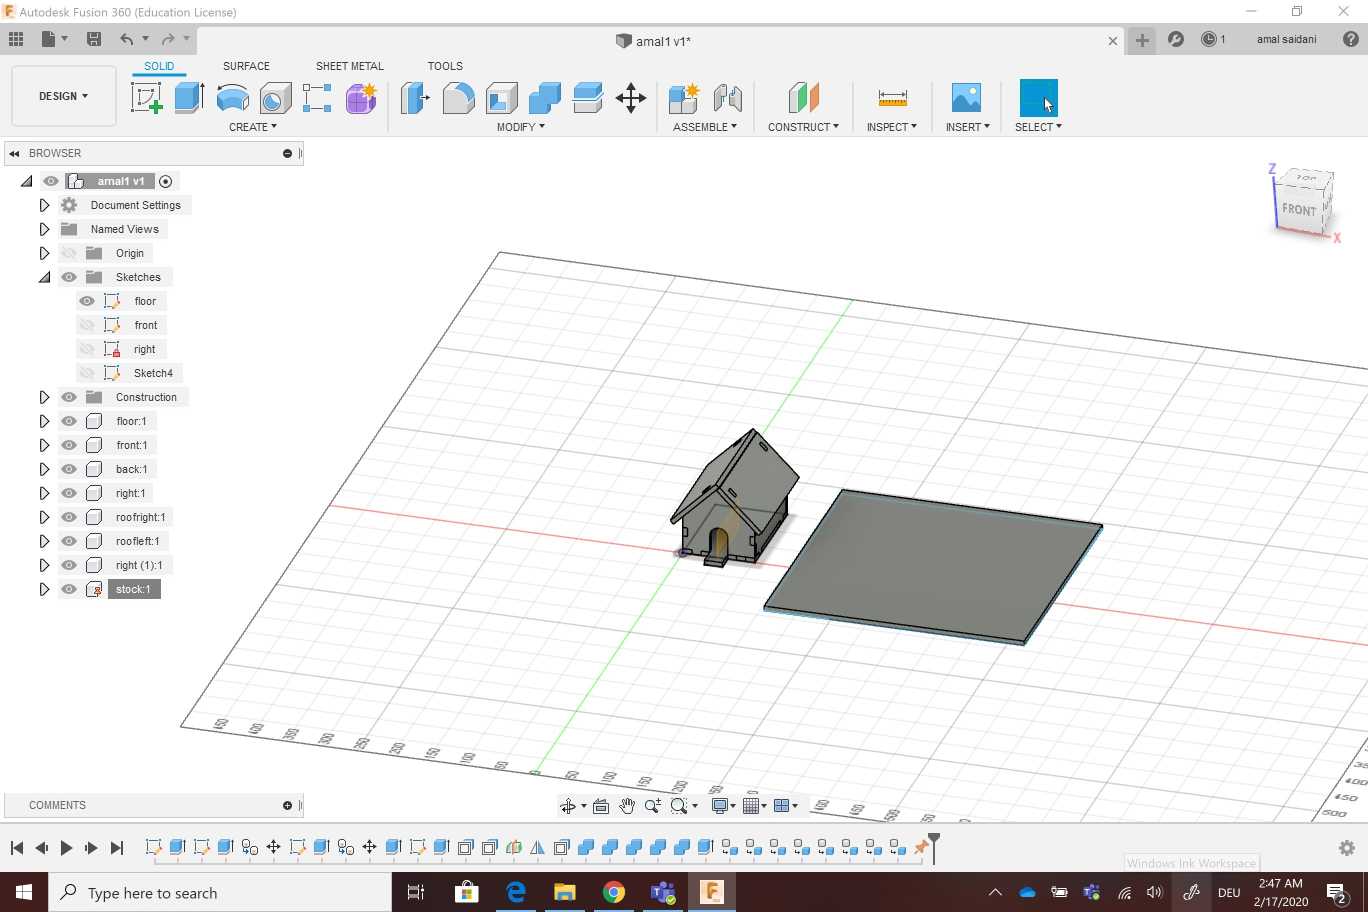Click the Move/Copy tool icon
The width and height of the screenshot is (1368, 912).
pyautogui.click(x=630, y=98)
